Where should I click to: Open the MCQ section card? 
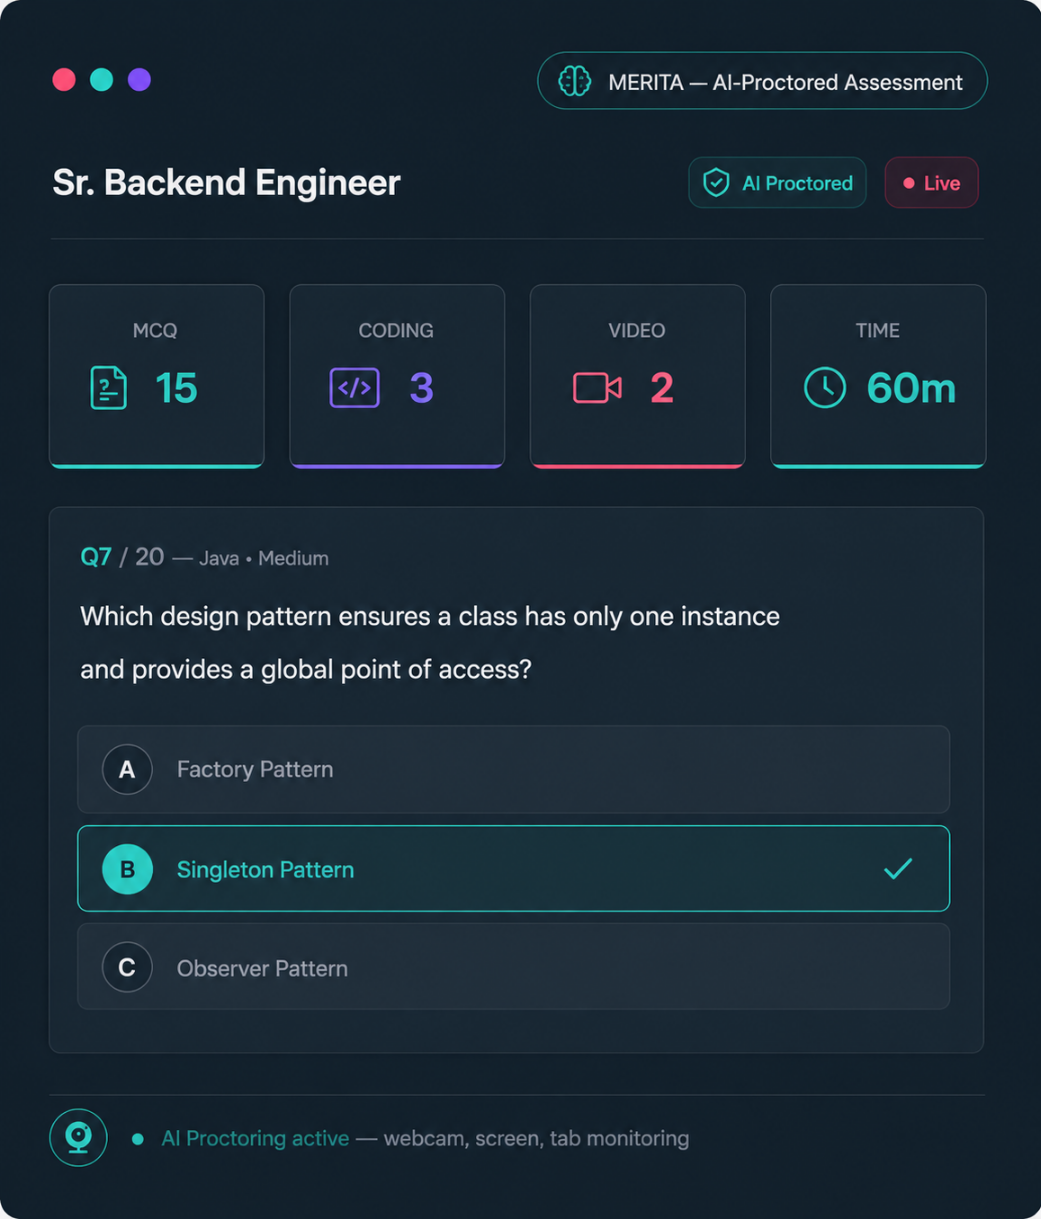click(157, 376)
